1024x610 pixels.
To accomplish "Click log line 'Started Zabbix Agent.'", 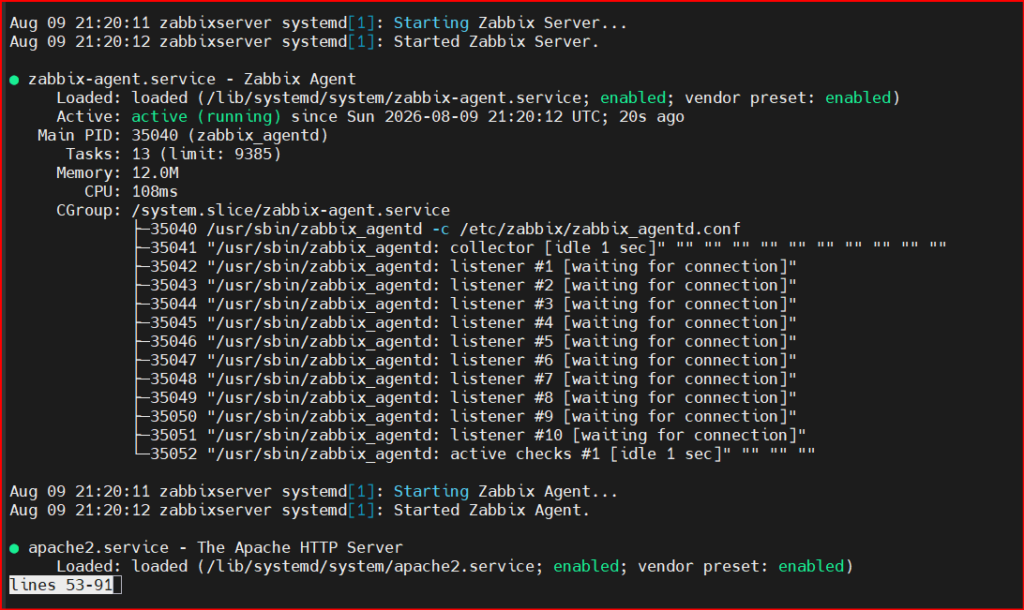I will click(300, 510).
